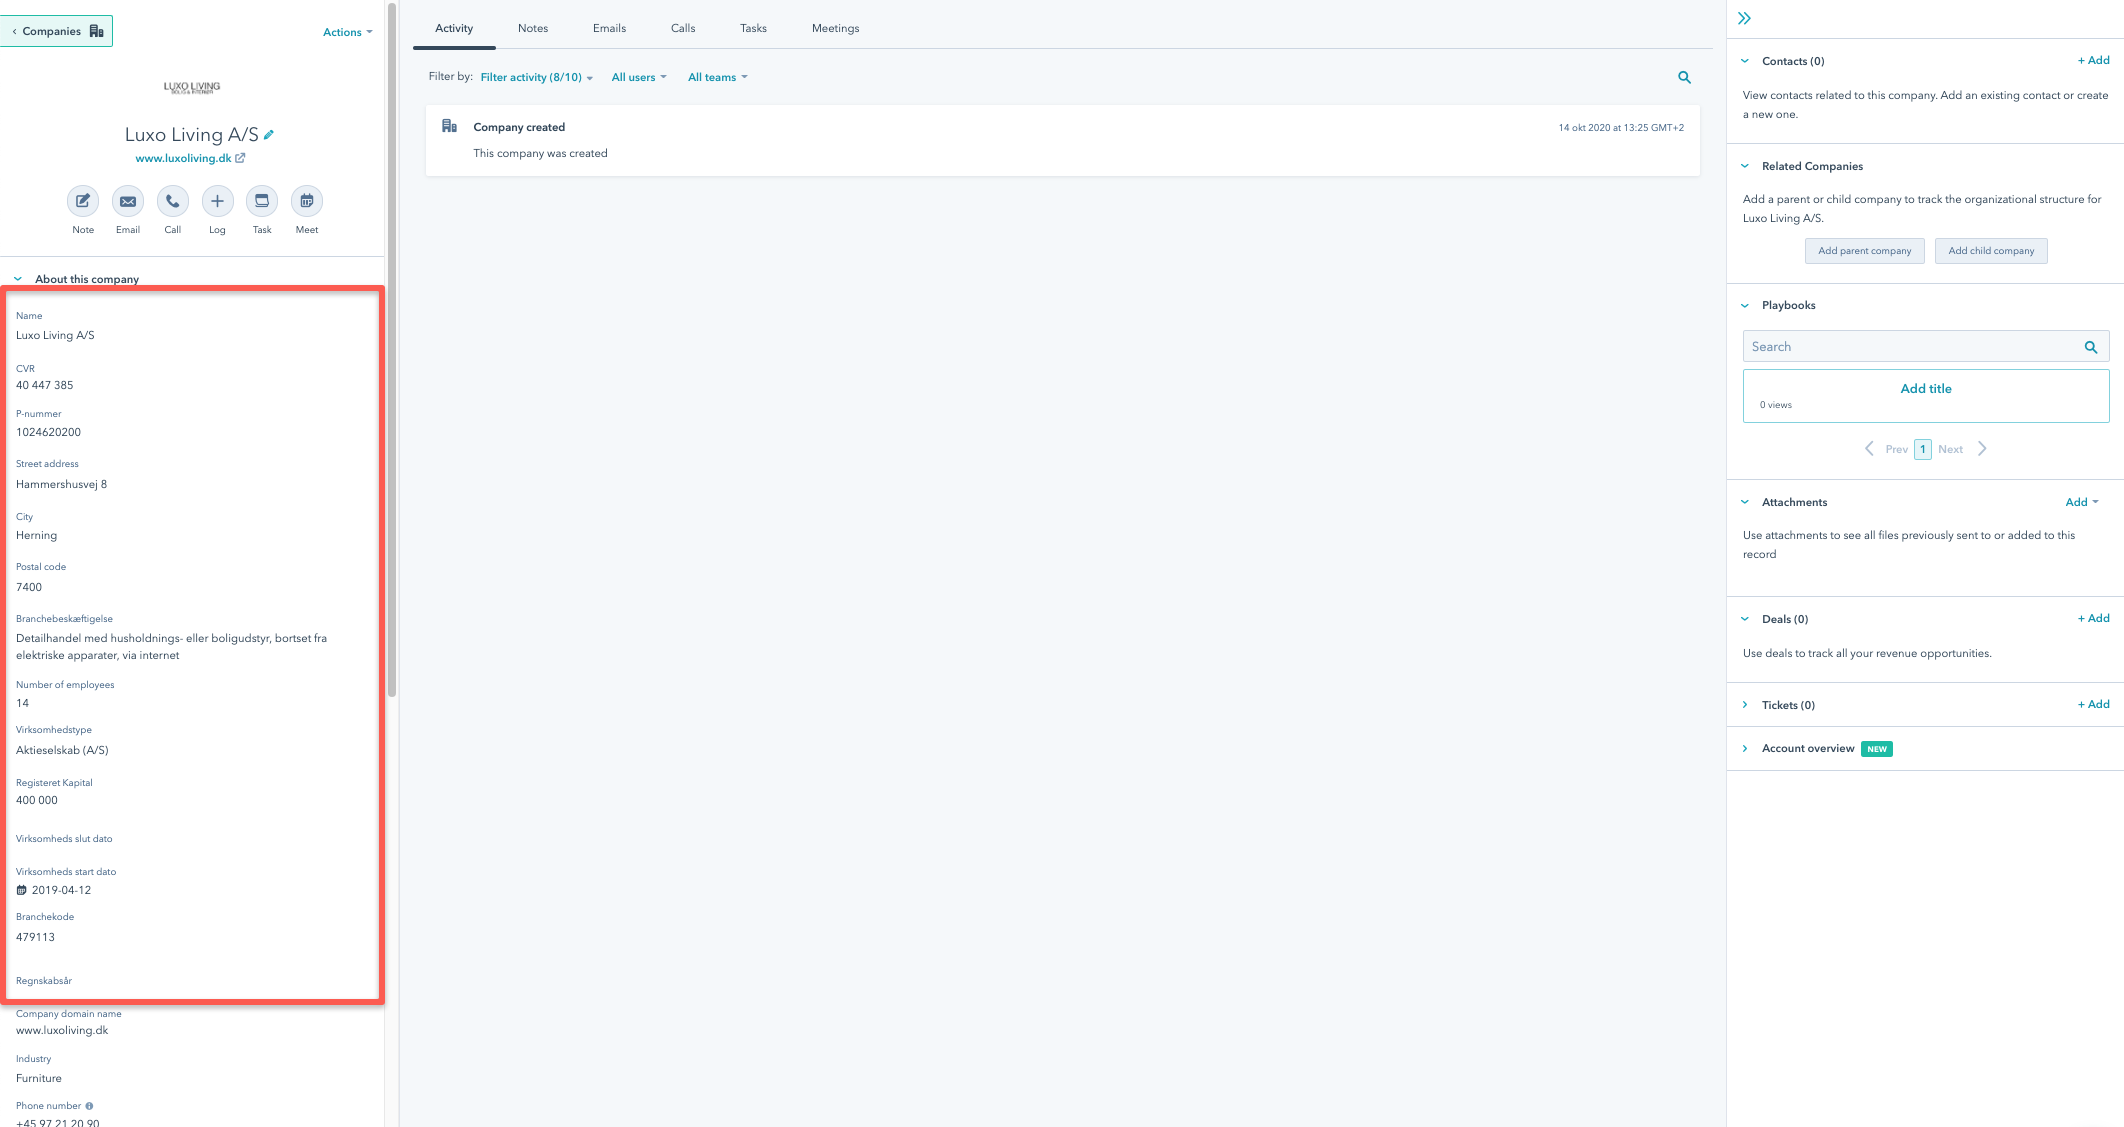The image size is (2124, 1127).
Task: Click the Phone number info icon
Action: tap(89, 1106)
